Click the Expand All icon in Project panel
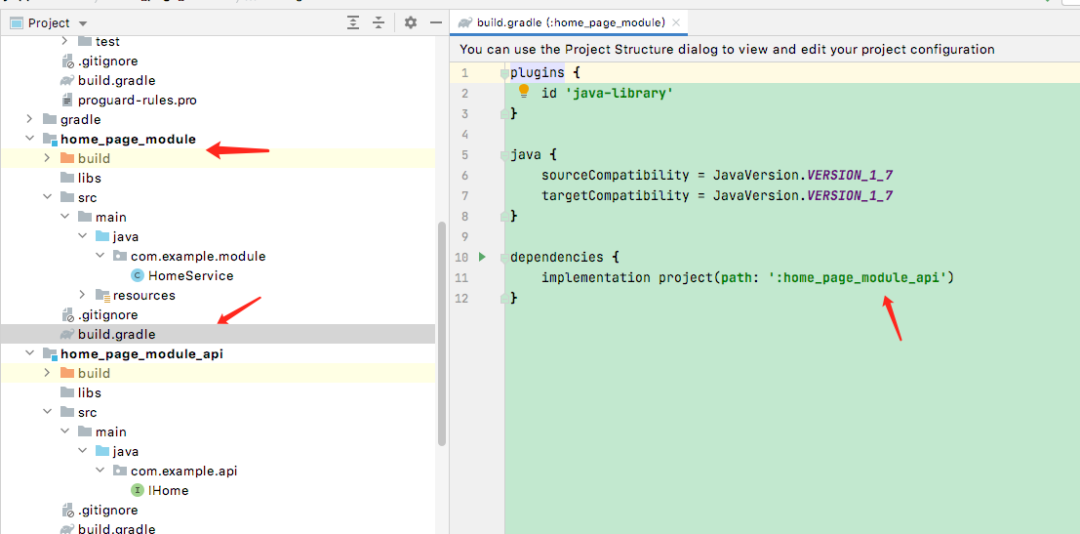This screenshot has height=534, width=1080. [353, 23]
